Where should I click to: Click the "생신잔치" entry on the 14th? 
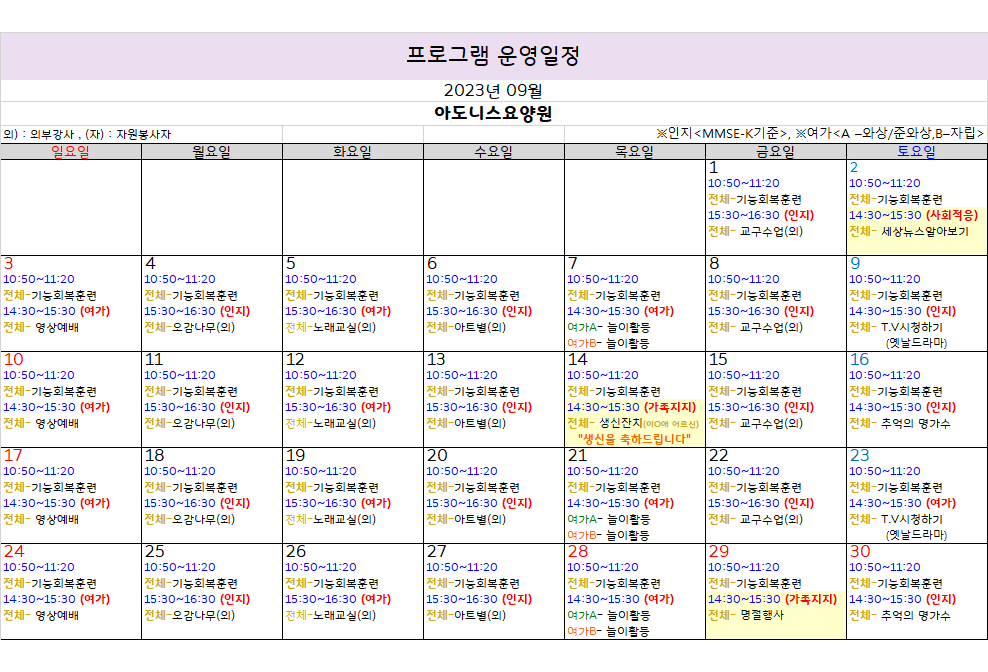coord(621,424)
